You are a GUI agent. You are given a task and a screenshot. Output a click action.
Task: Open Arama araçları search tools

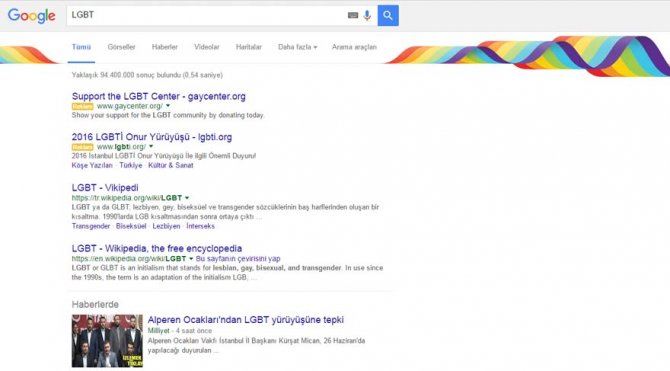[x=354, y=47]
